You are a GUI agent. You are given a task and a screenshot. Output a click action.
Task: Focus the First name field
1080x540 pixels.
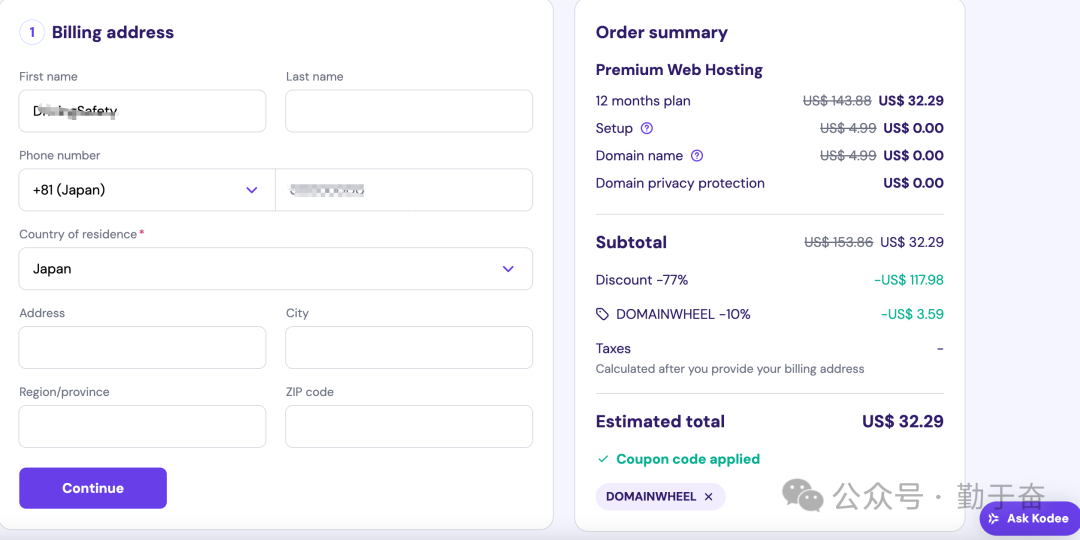pos(142,111)
